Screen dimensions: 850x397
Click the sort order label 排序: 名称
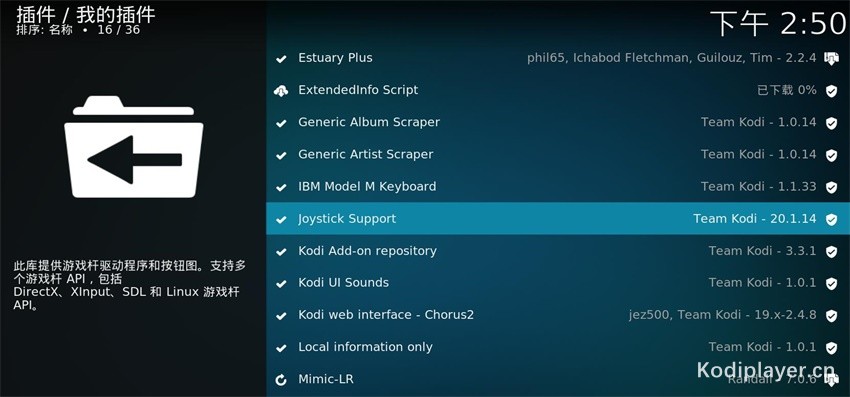pos(44,29)
